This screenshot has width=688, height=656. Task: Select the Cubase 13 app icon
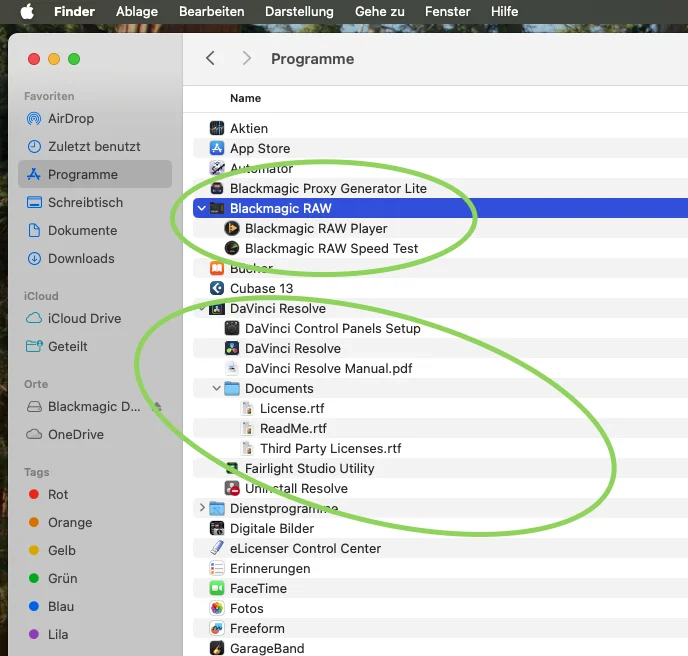[217, 288]
